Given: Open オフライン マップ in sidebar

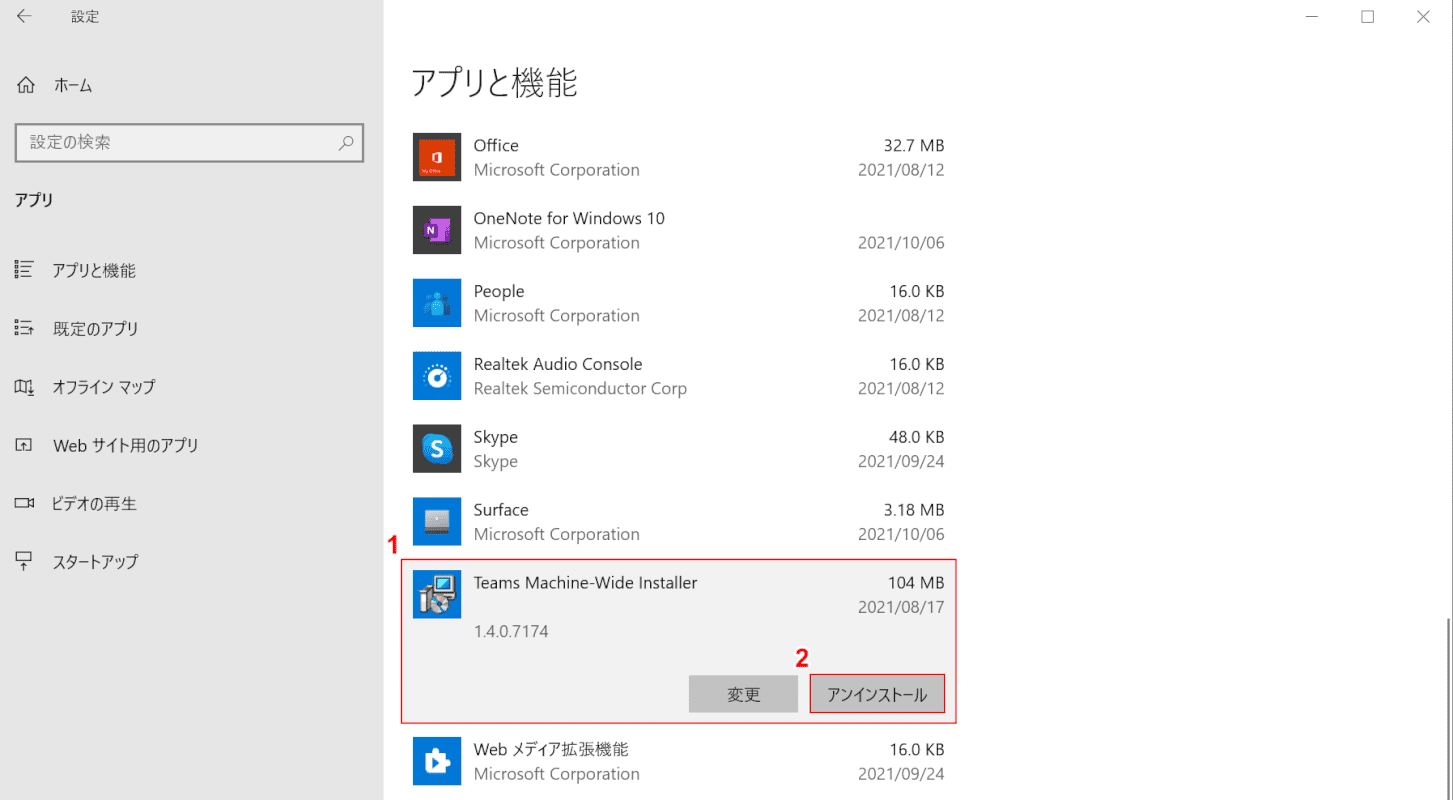Looking at the screenshot, I should tap(104, 387).
